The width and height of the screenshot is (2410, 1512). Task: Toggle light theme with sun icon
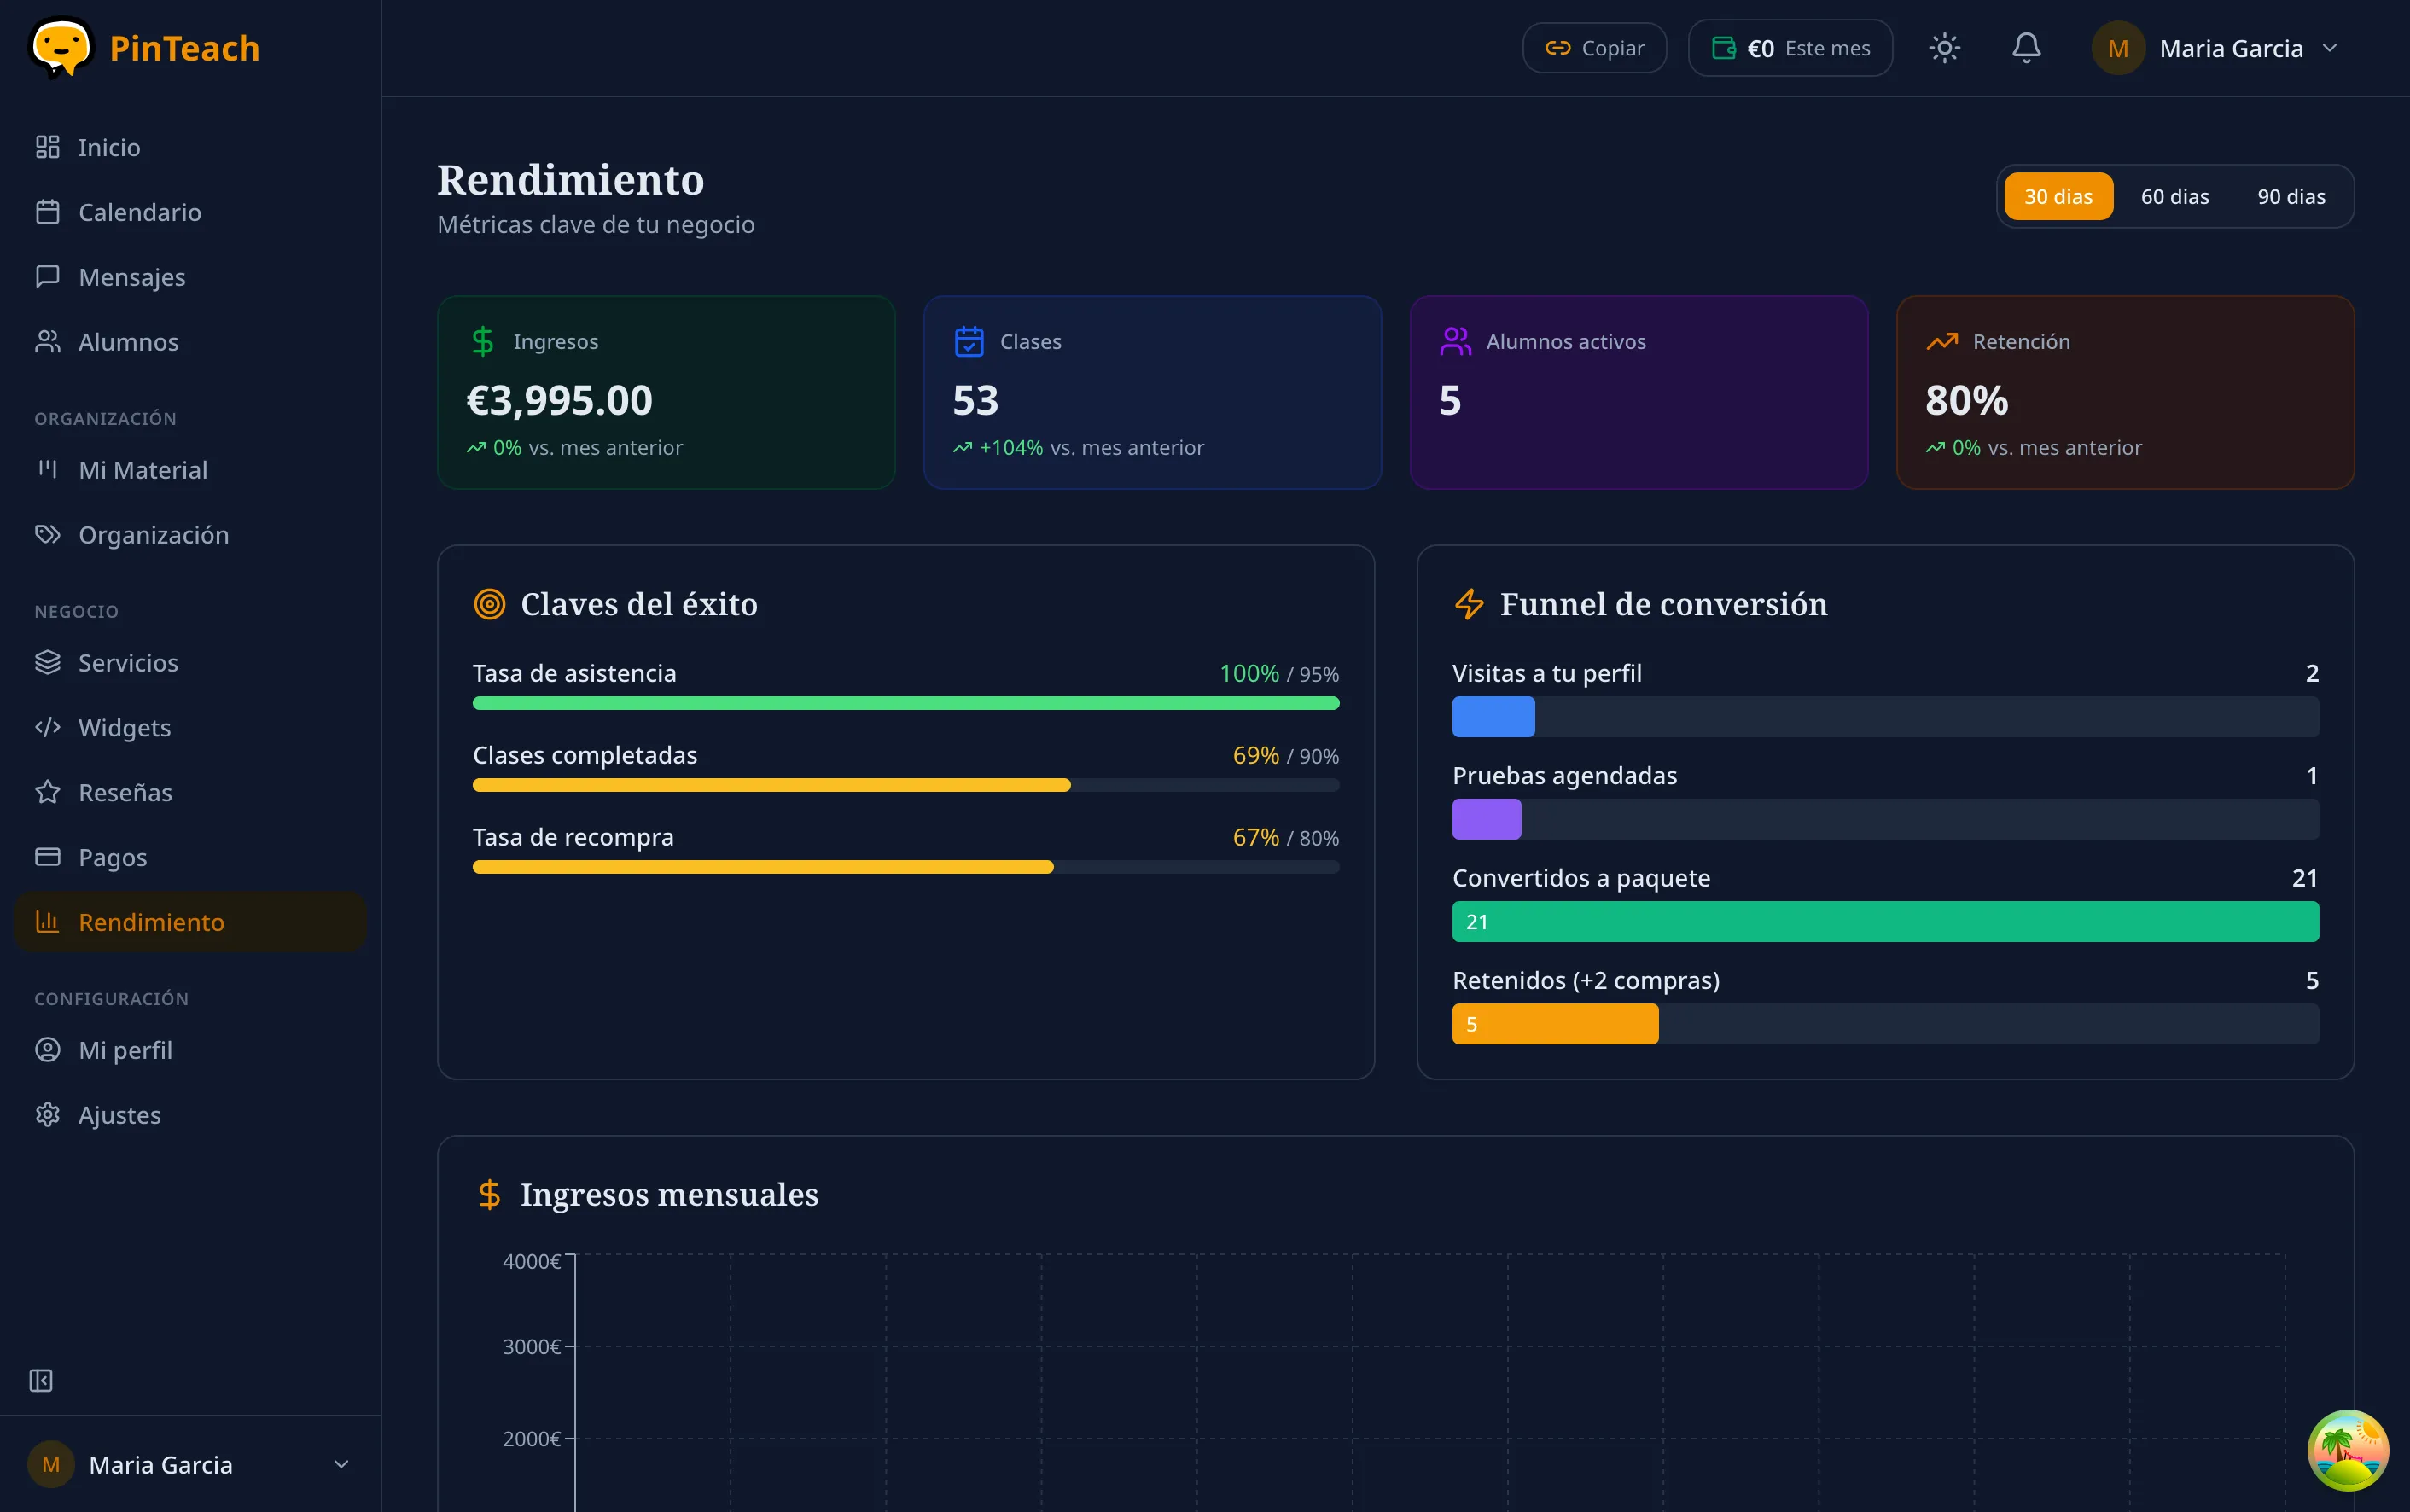(1943, 47)
